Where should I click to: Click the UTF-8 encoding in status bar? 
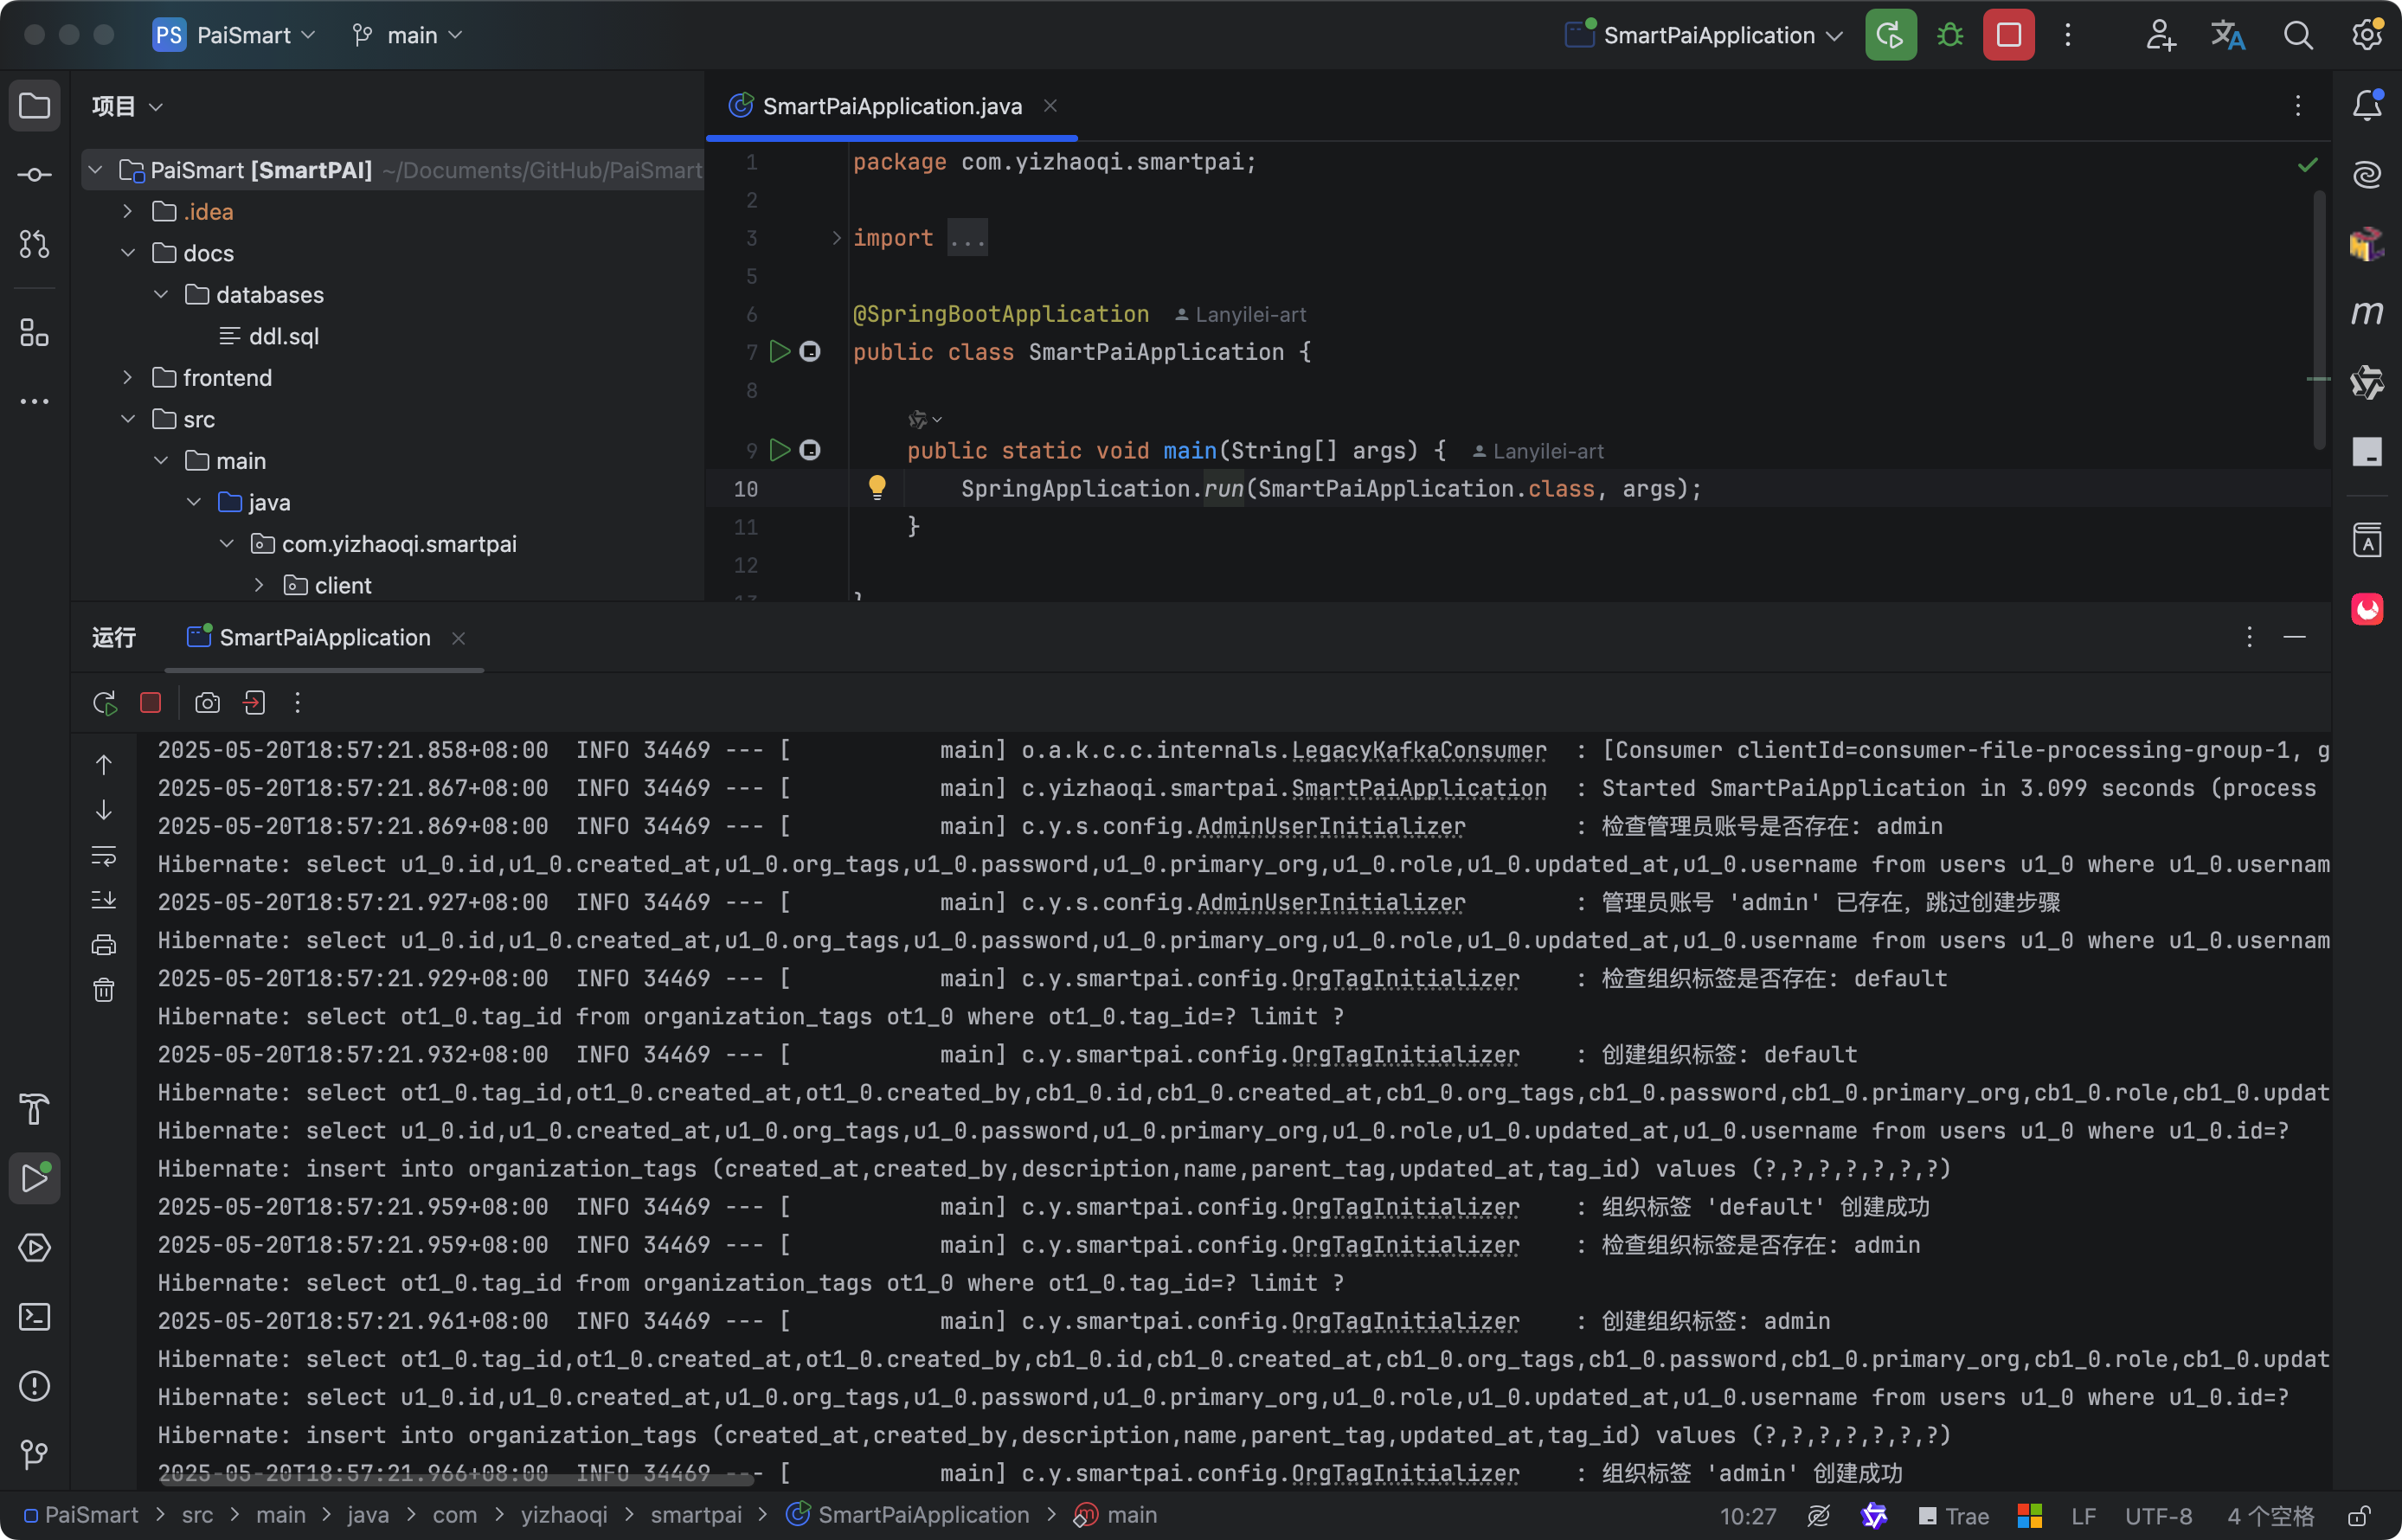2158,1516
